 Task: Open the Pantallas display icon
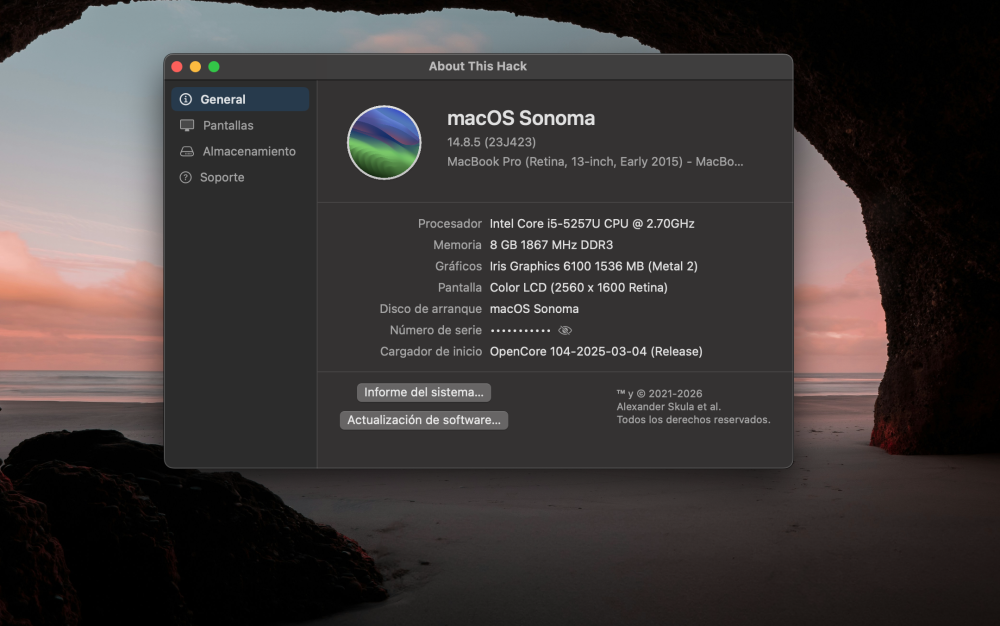pyautogui.click(x=187, y=126)
